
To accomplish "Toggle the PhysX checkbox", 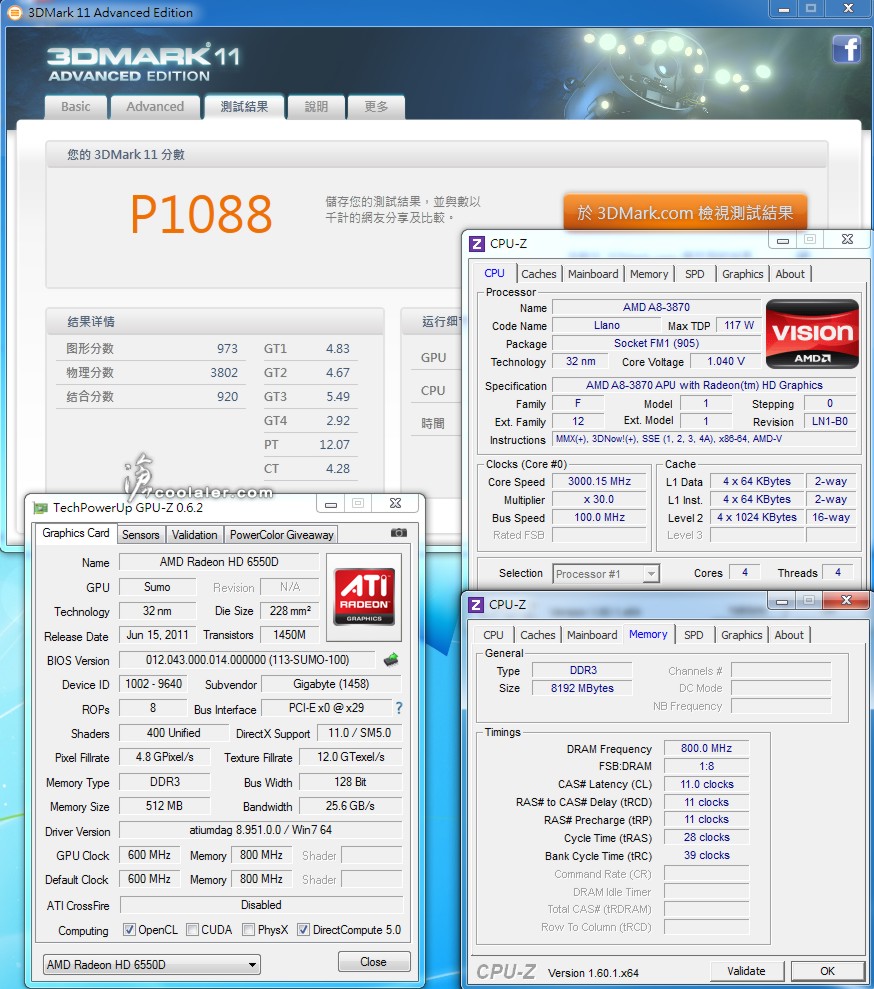I will coord(248,930).
